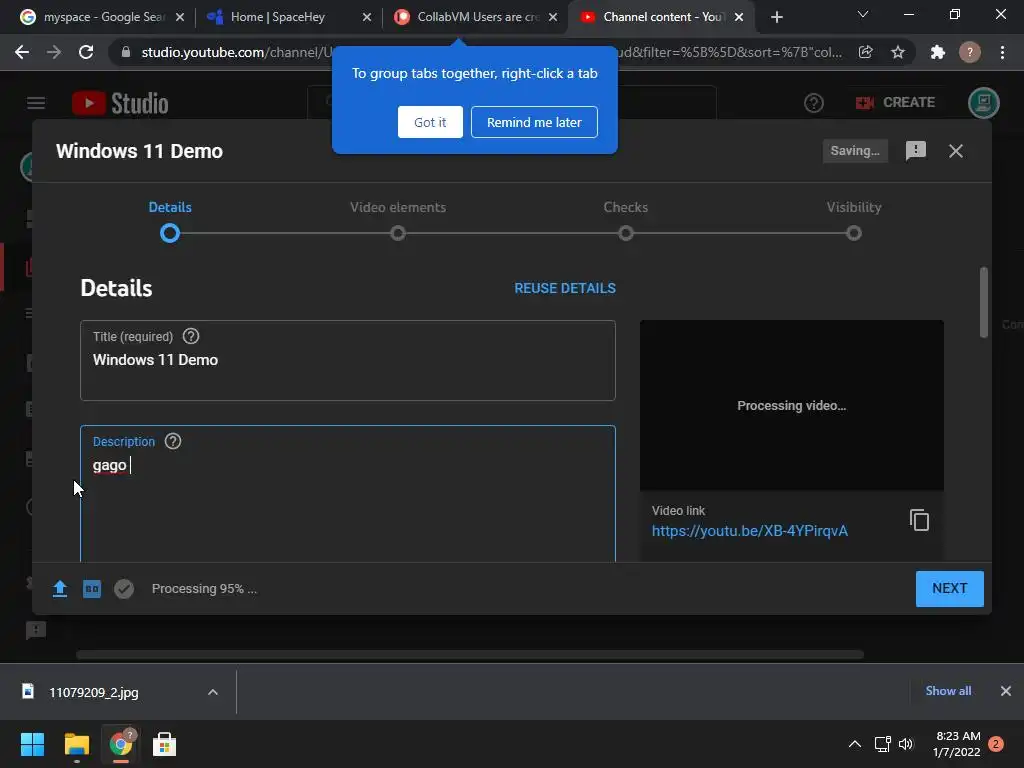Click into the Description text box
The width and height of the screenshot is (1024, 768).
point(347,494)
